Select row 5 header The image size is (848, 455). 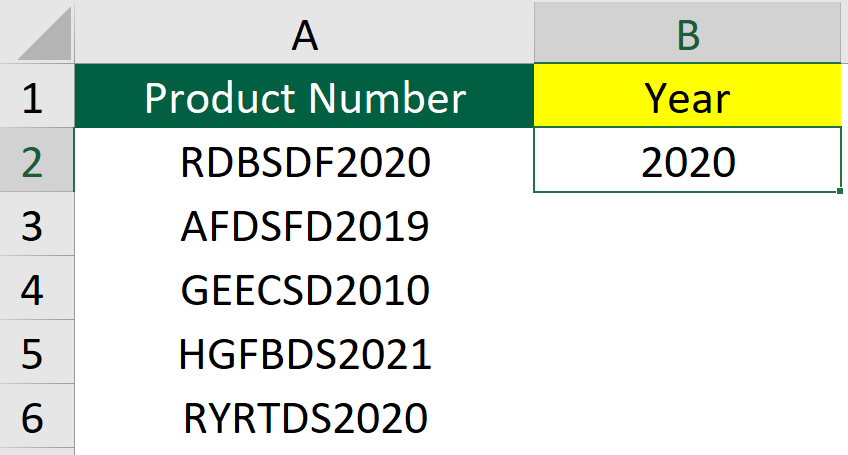[x=37, y=352]
